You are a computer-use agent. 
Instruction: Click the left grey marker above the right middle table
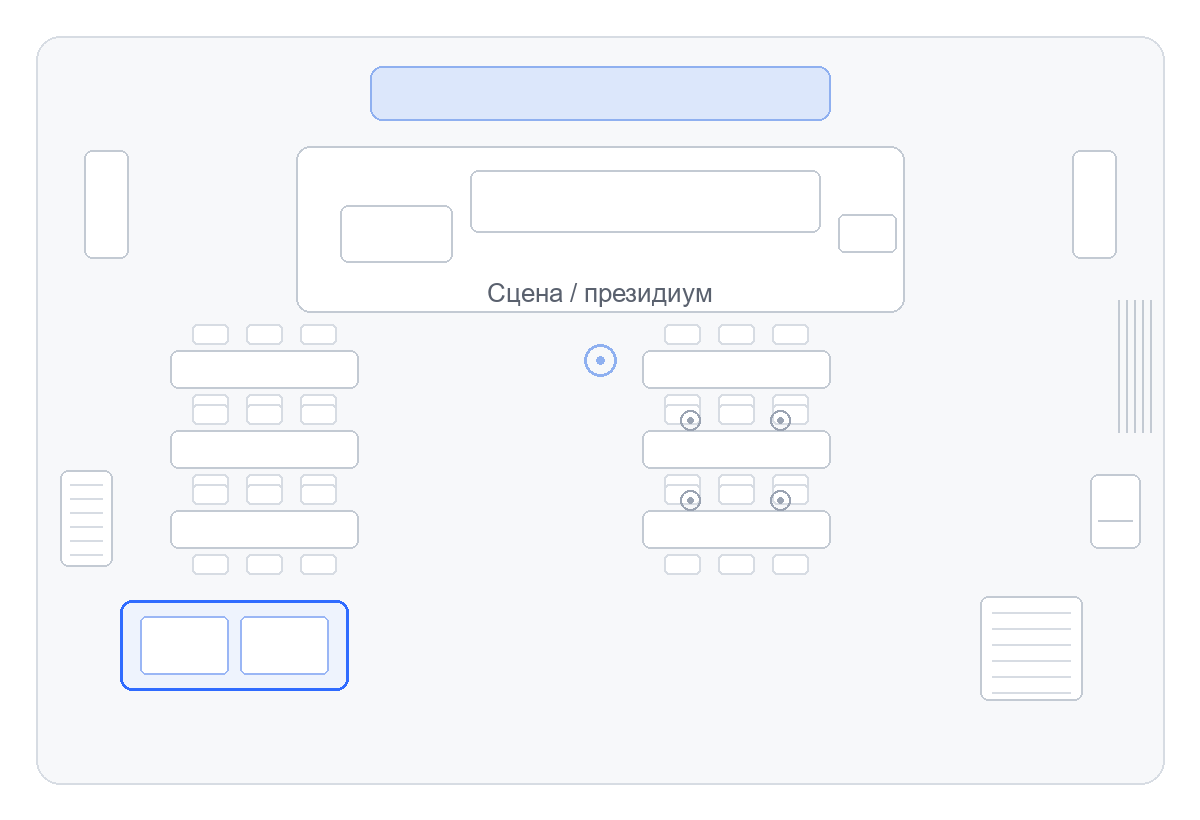click(690, 420)
